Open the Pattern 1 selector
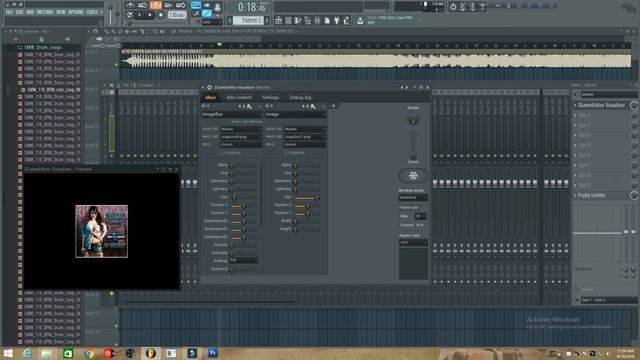 pos(249,20)
